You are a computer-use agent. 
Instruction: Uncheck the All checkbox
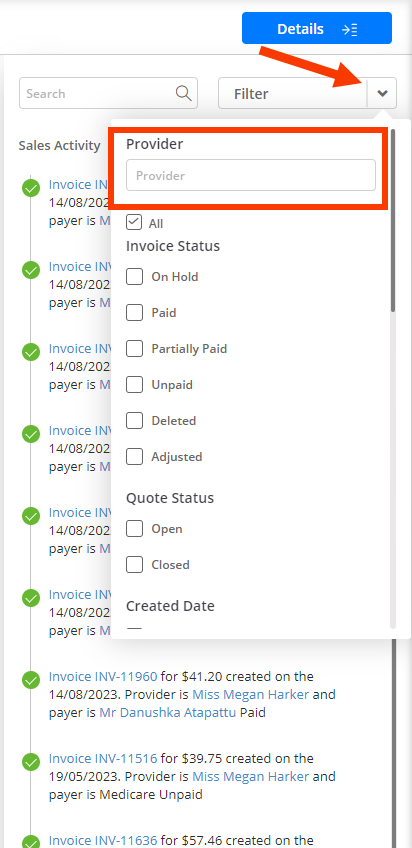tap(134, 223)
